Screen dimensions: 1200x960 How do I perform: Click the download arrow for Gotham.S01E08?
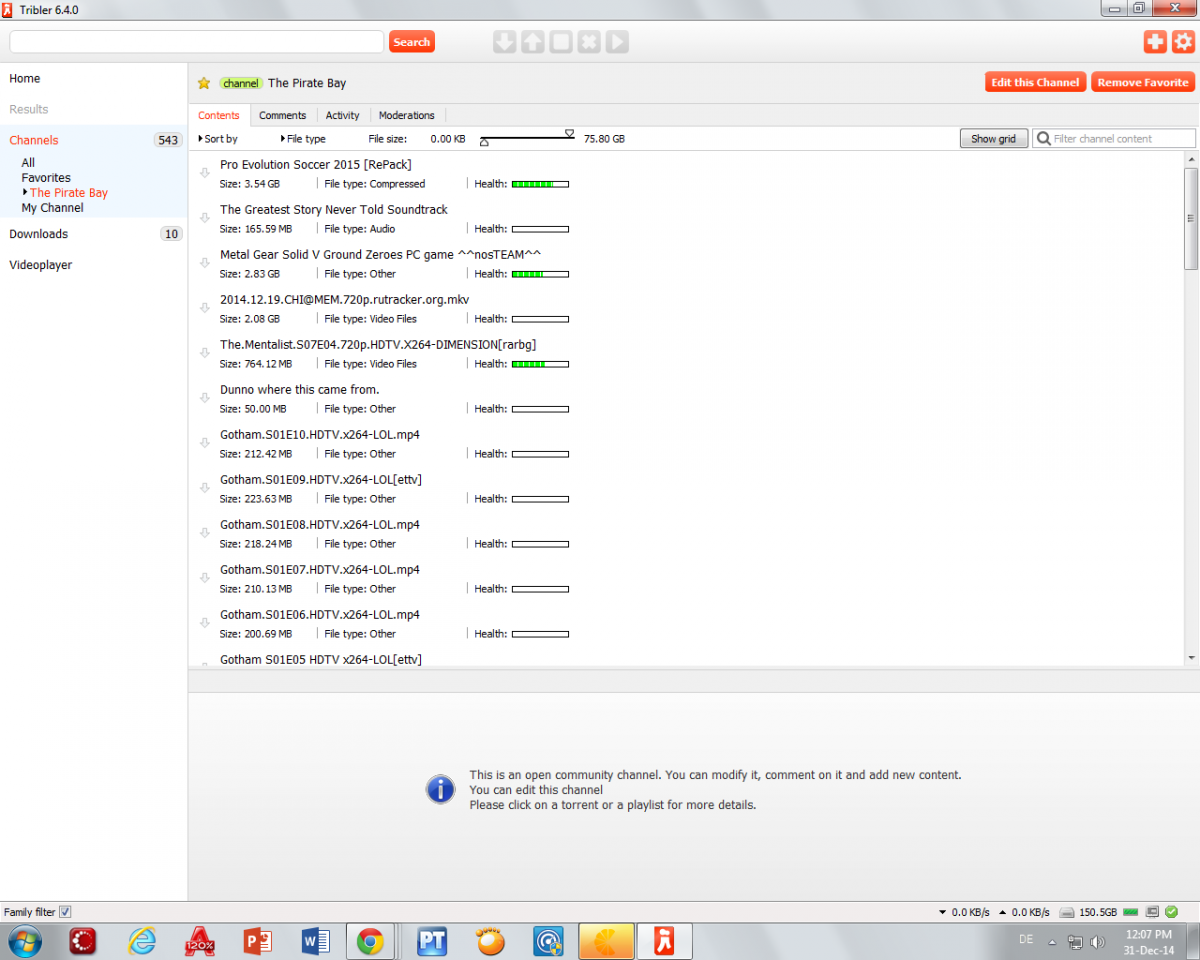click(205, 533)
